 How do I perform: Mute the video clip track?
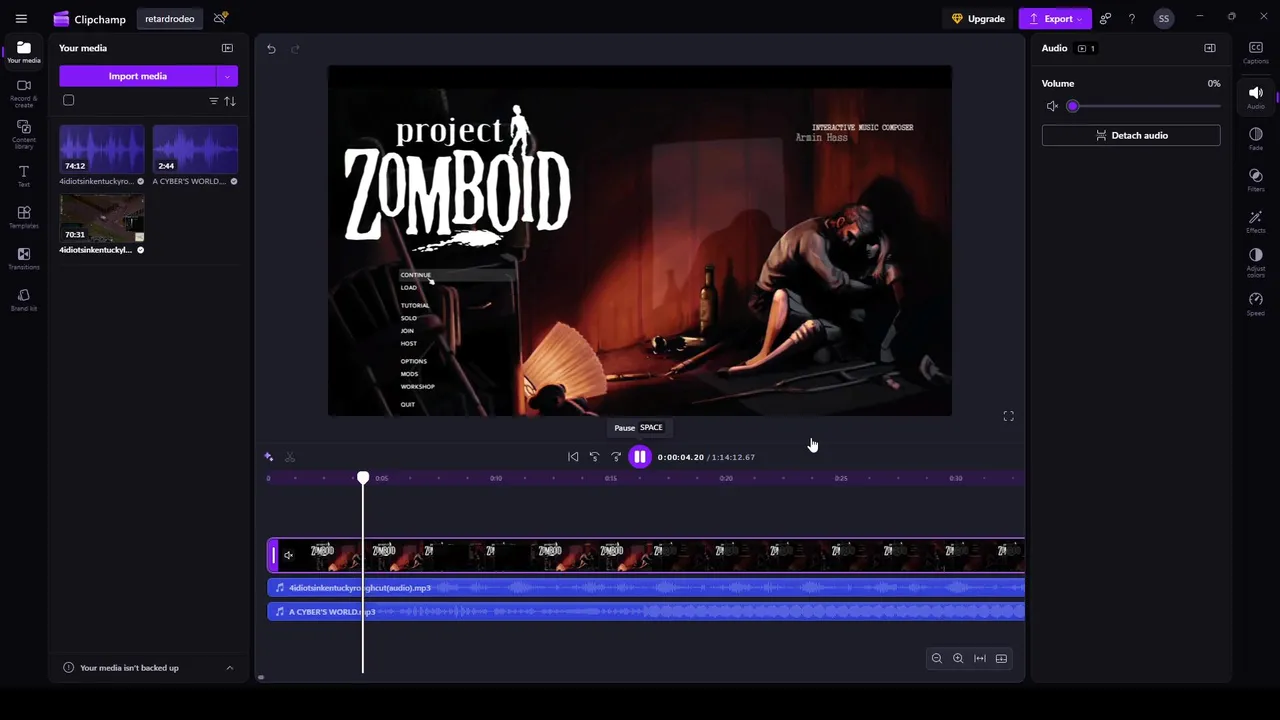tap(288, 555)
